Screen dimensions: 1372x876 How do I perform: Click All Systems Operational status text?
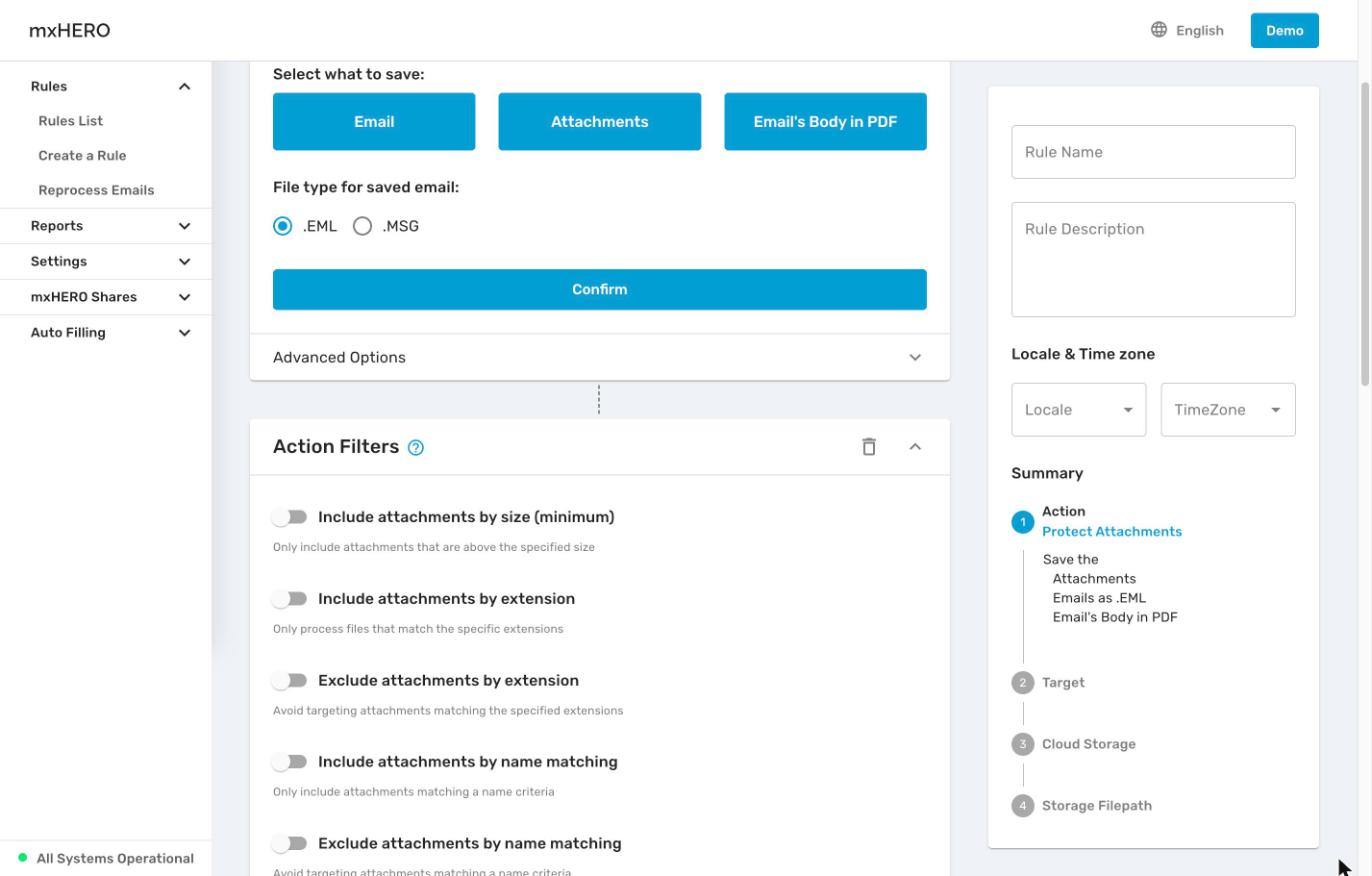click(x=115, y=858)
